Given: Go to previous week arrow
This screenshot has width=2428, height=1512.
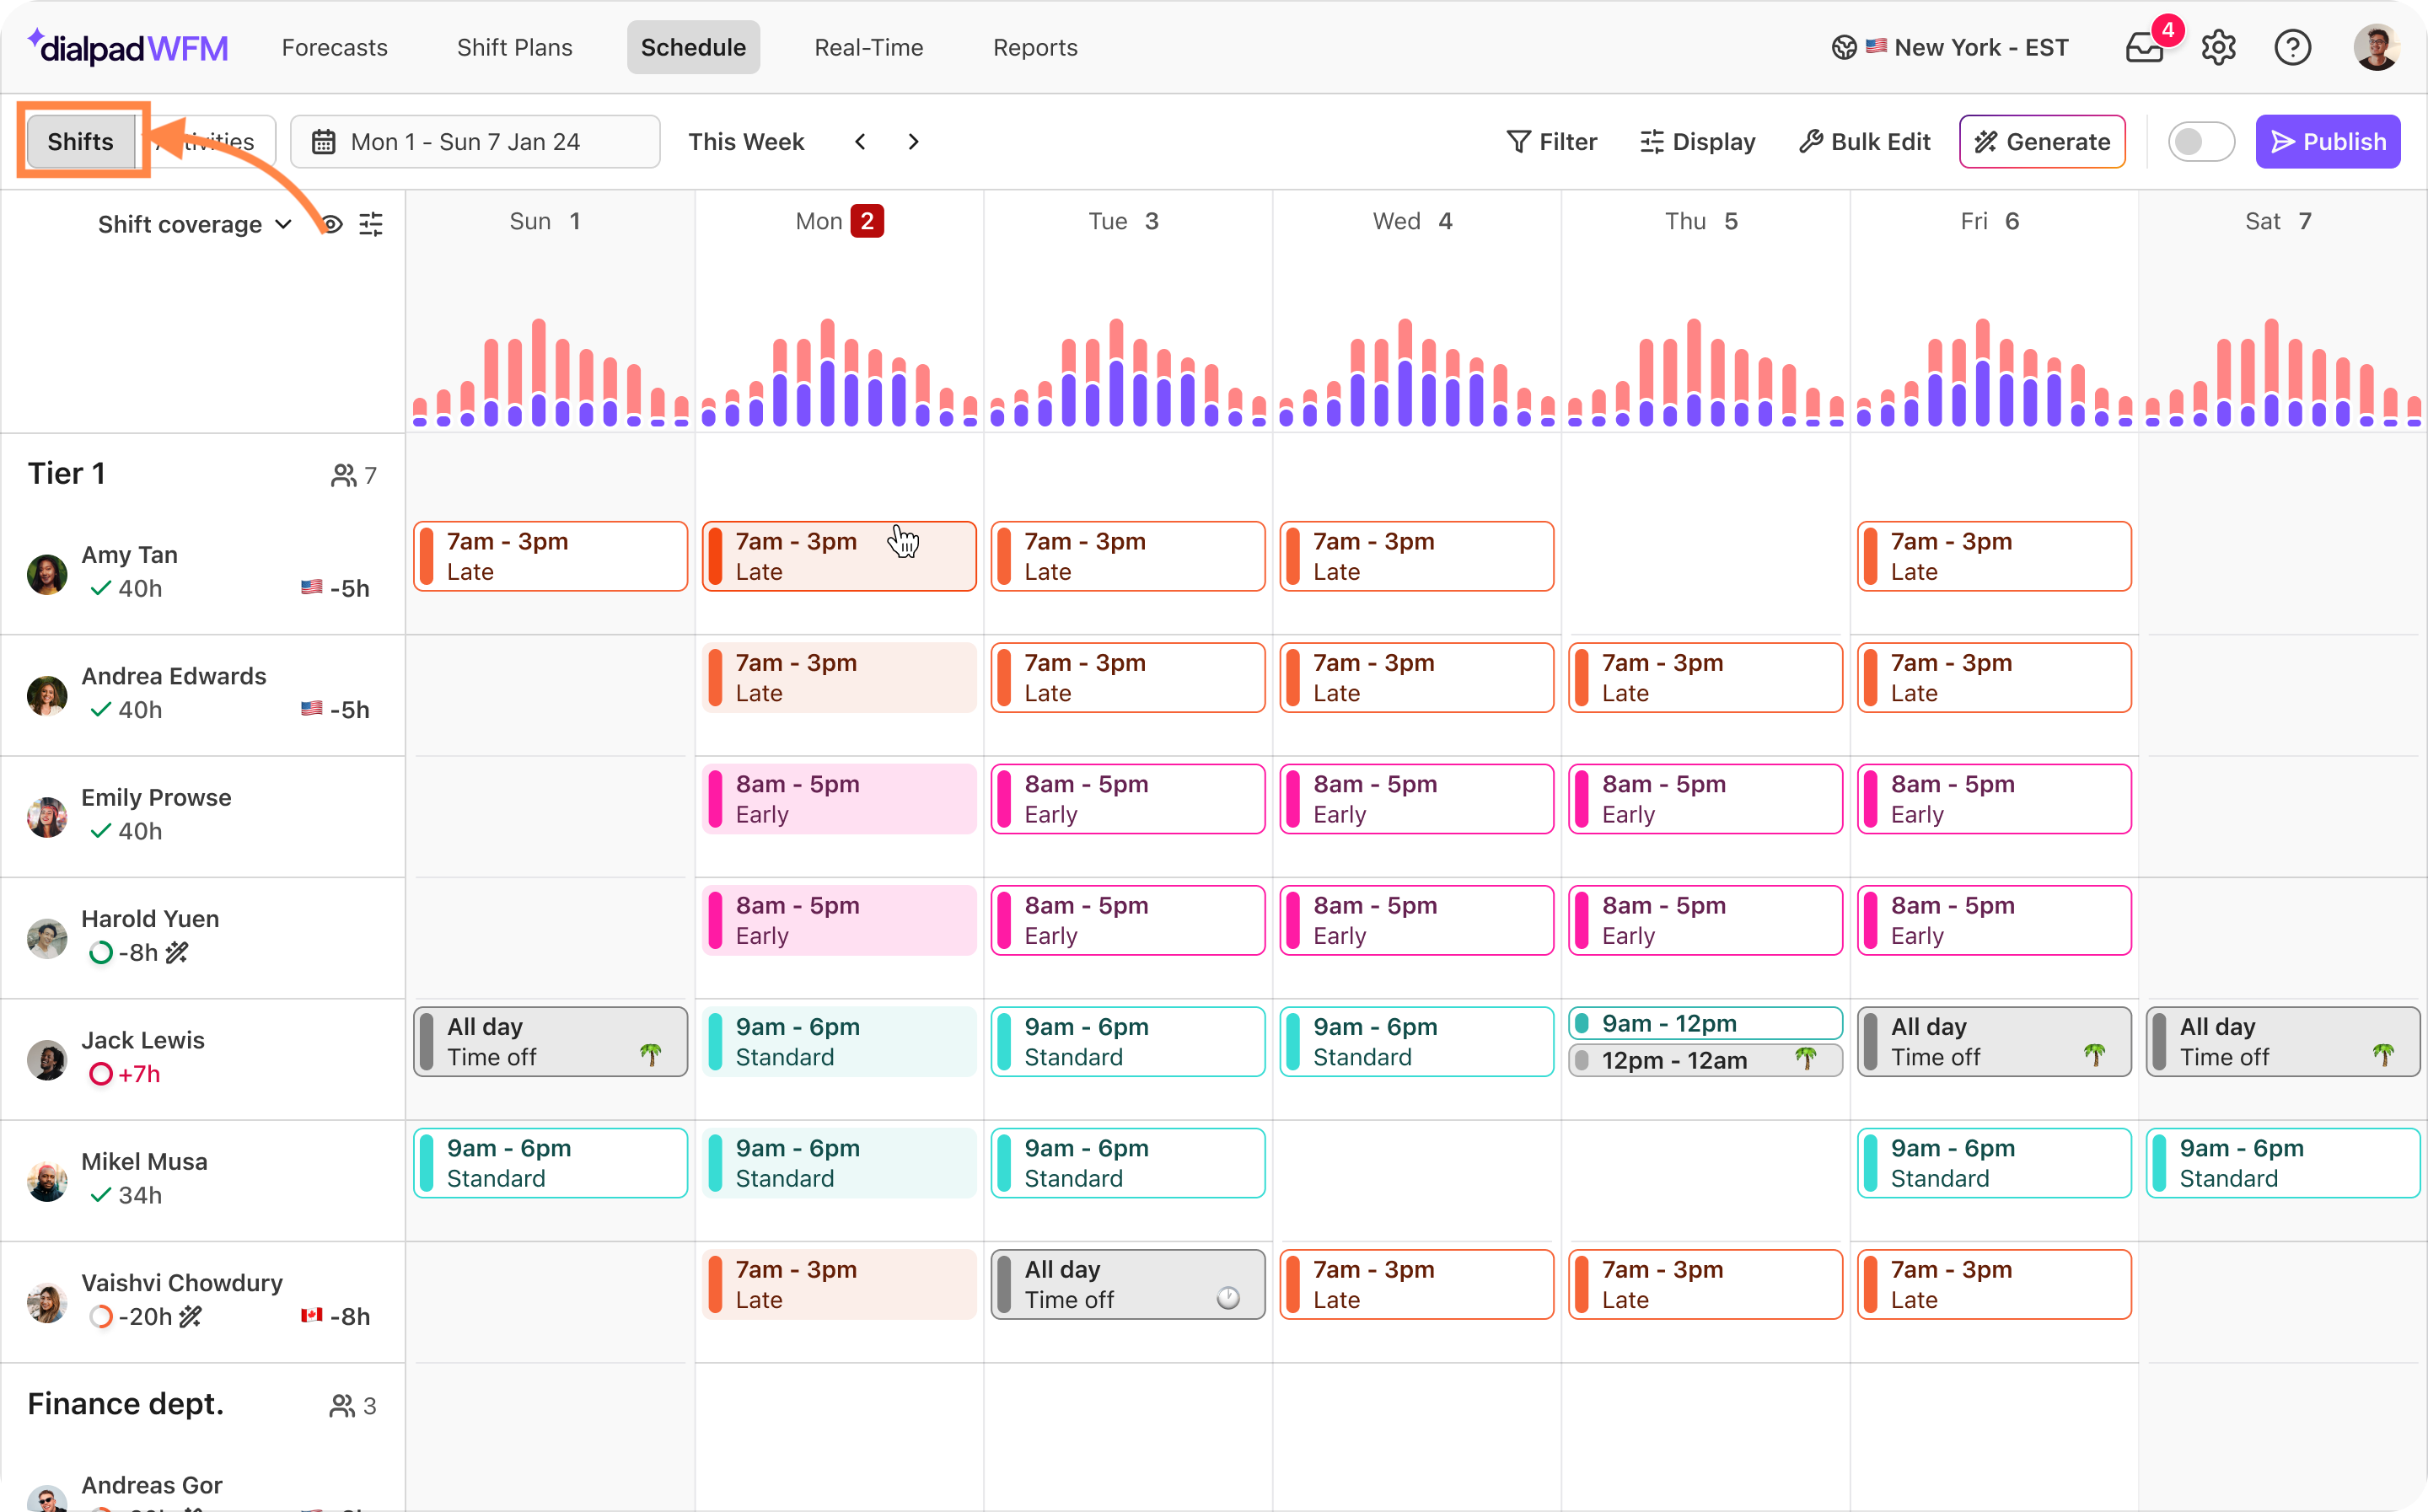Looking at the screenshot, I should point(860,142).
